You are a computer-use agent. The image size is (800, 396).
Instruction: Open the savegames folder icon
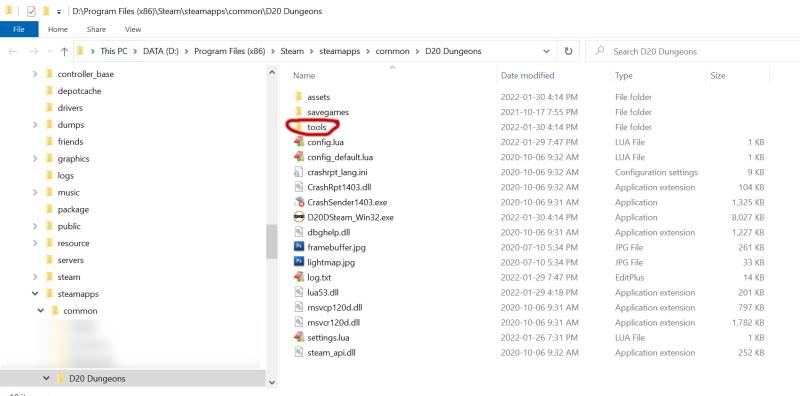coord(299,112)
